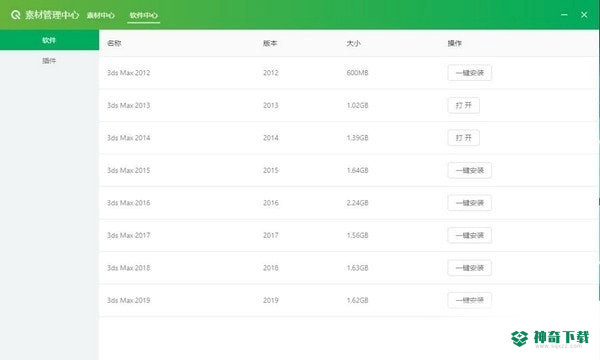
Task: Select the 3ds Max 2019 name cell
Action: pyautogui.click(x=129, y=300)
